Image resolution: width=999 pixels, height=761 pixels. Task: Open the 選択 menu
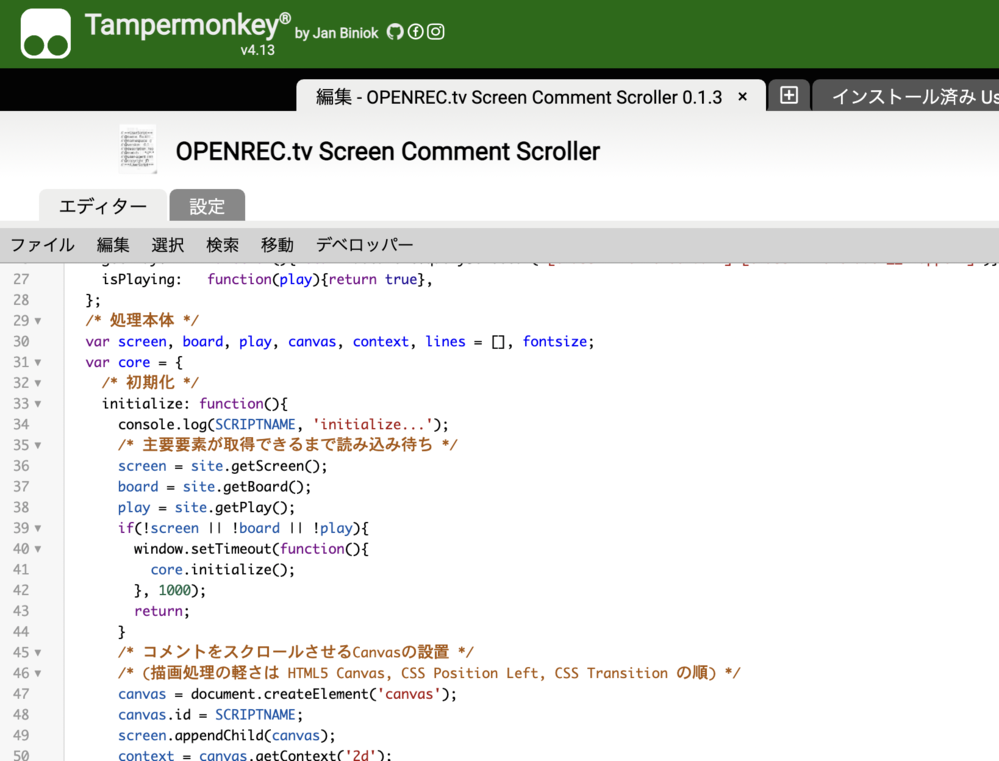[x=168, y=245]
